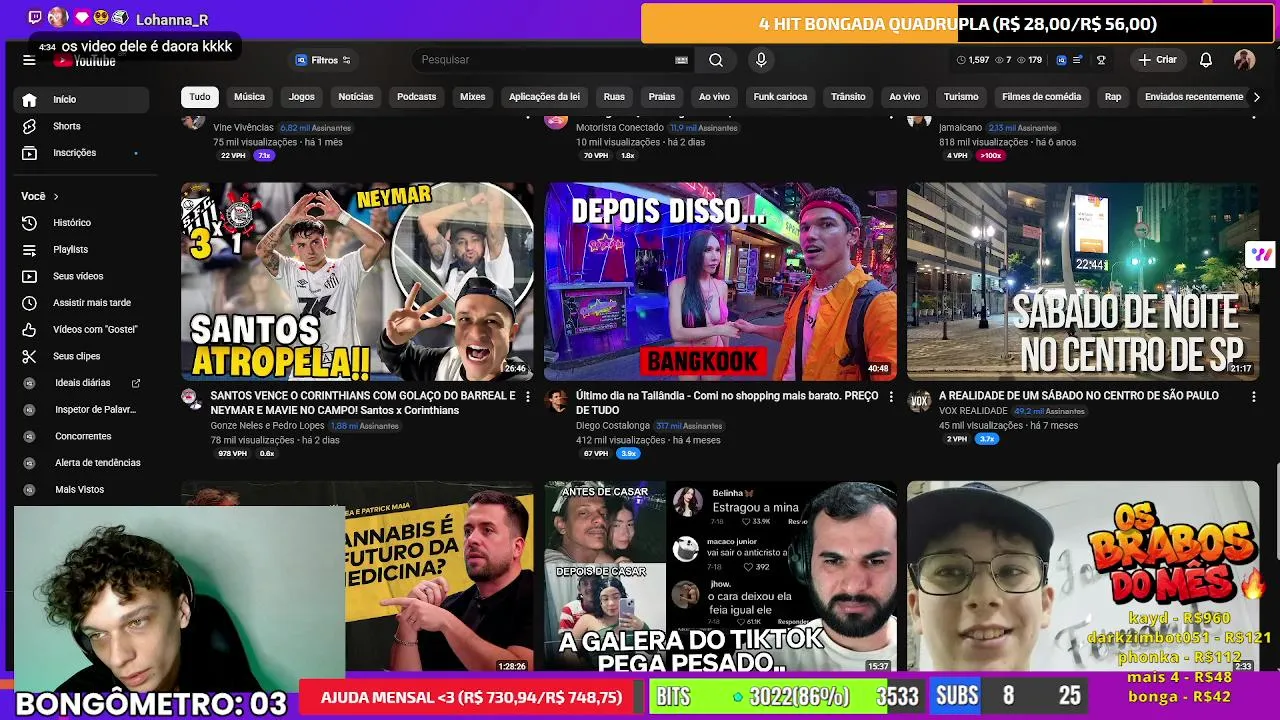Click the search magnifier button
This screenshot has width=1280, height=720.
(716, 60)
